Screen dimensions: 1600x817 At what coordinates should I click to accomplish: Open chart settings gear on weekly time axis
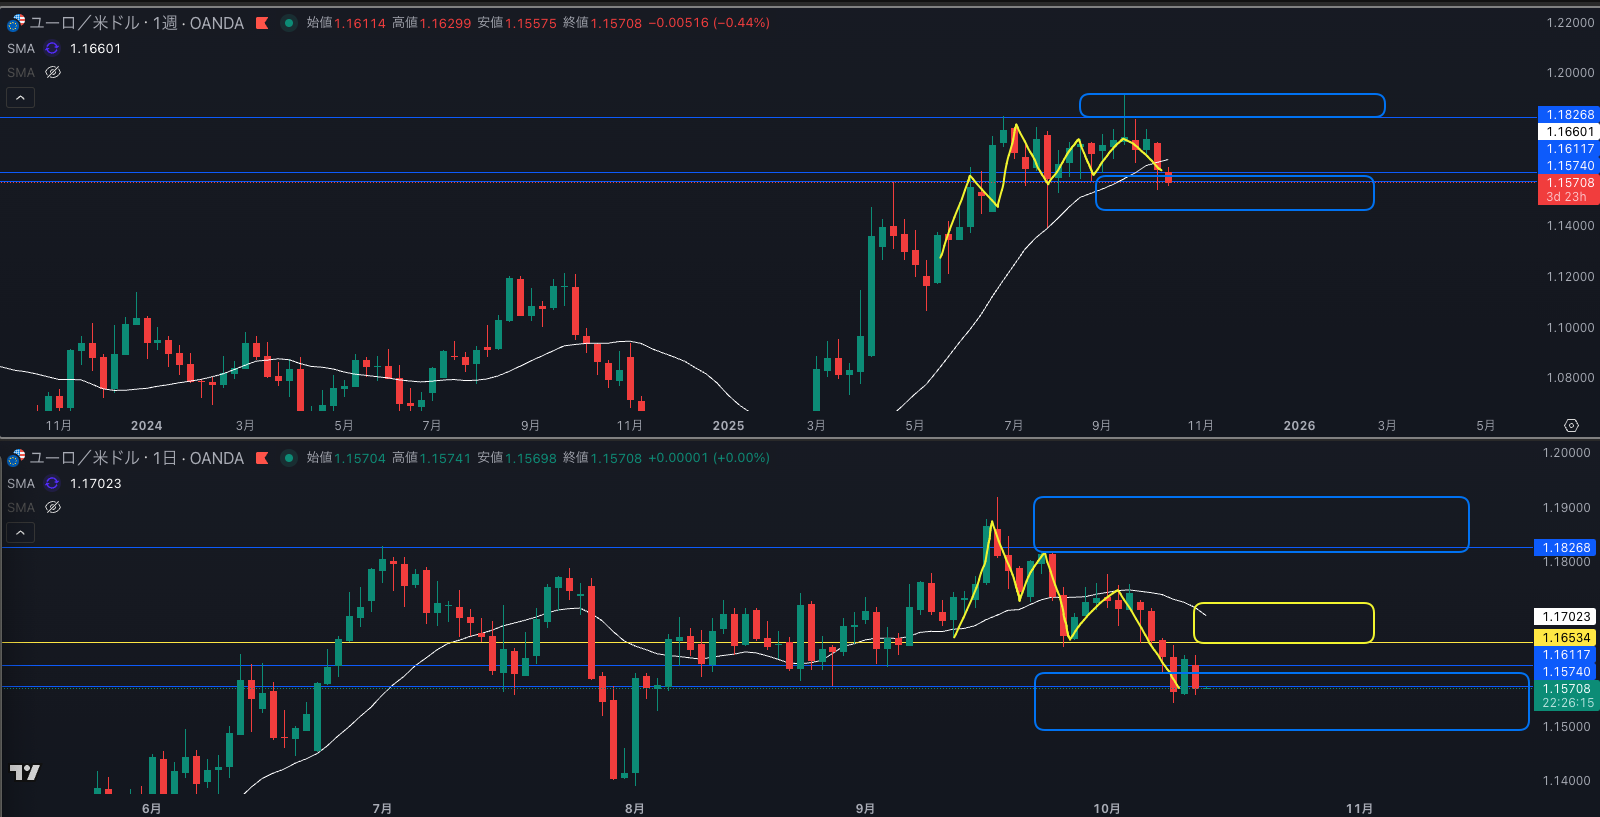click(1571, 426)
